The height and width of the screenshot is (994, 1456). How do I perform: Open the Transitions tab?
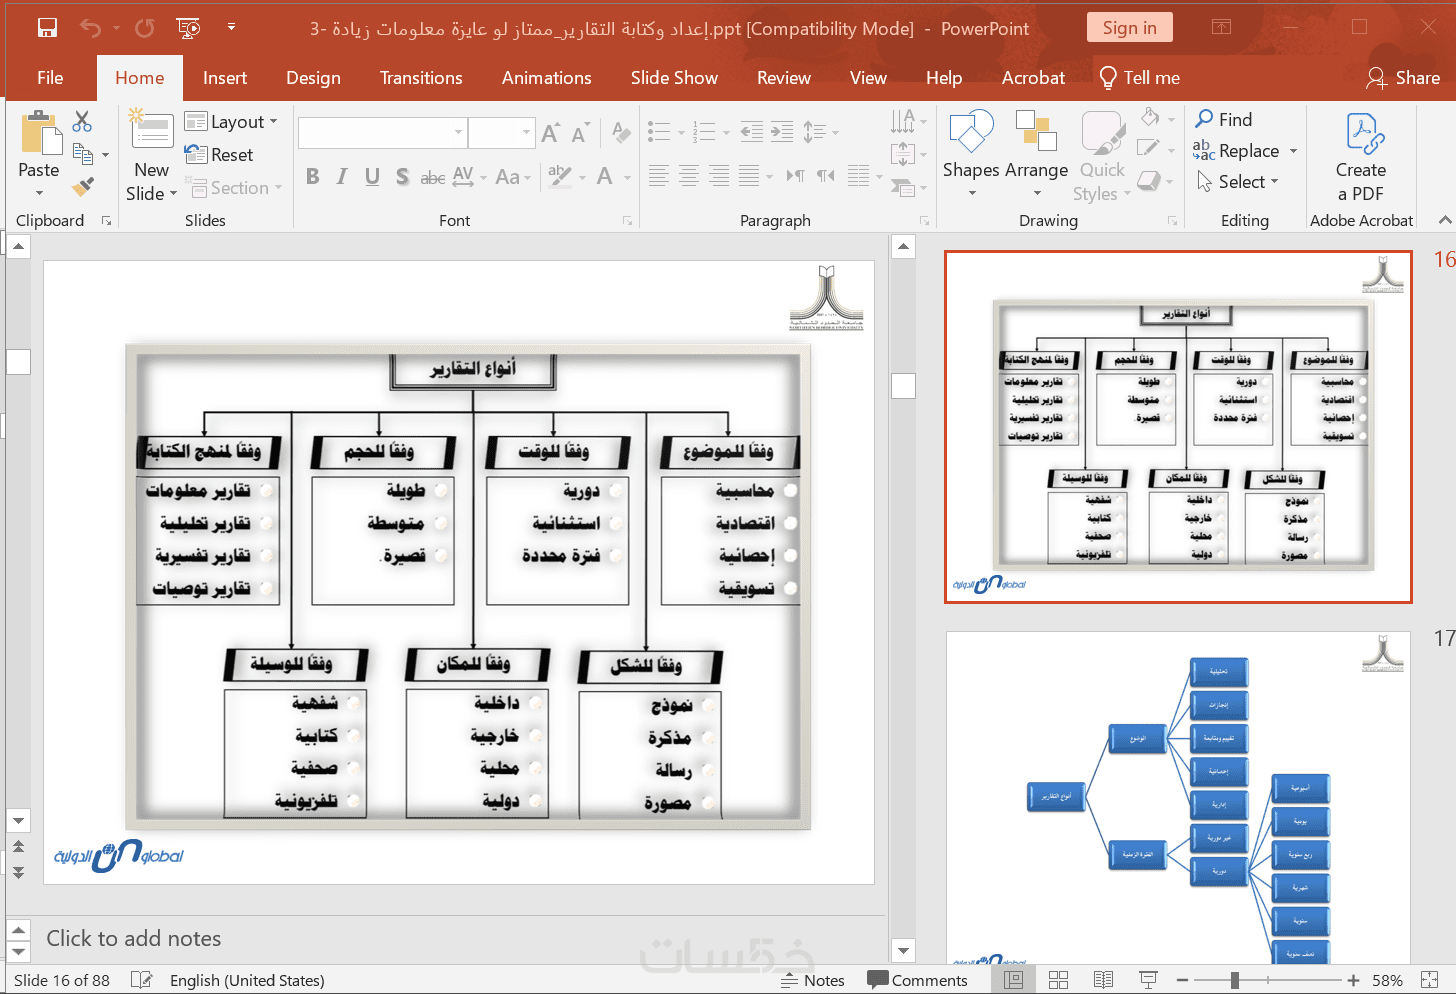[x=421, y=78]
